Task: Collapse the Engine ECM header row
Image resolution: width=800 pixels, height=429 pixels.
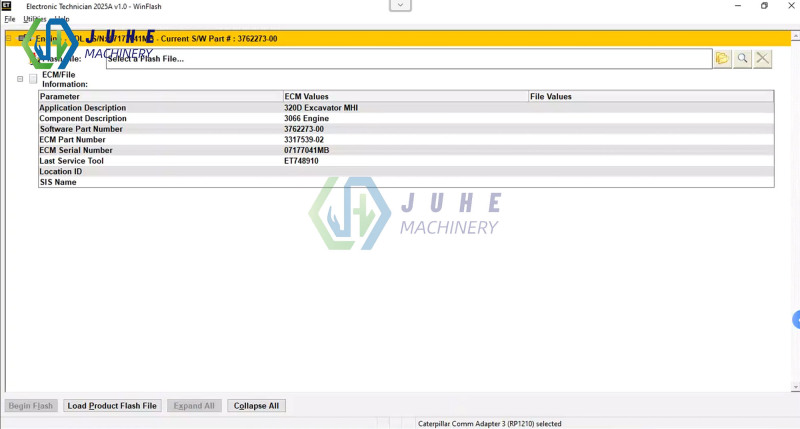Action: [9, 38]
